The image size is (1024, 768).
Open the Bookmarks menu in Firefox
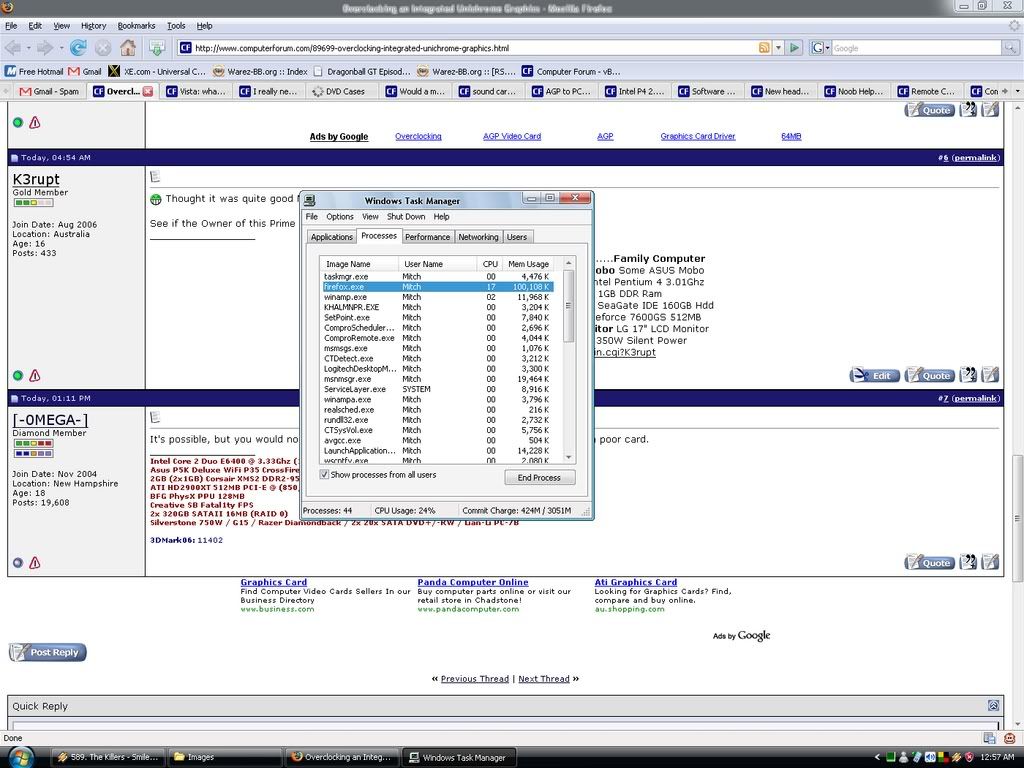[136, 25]
